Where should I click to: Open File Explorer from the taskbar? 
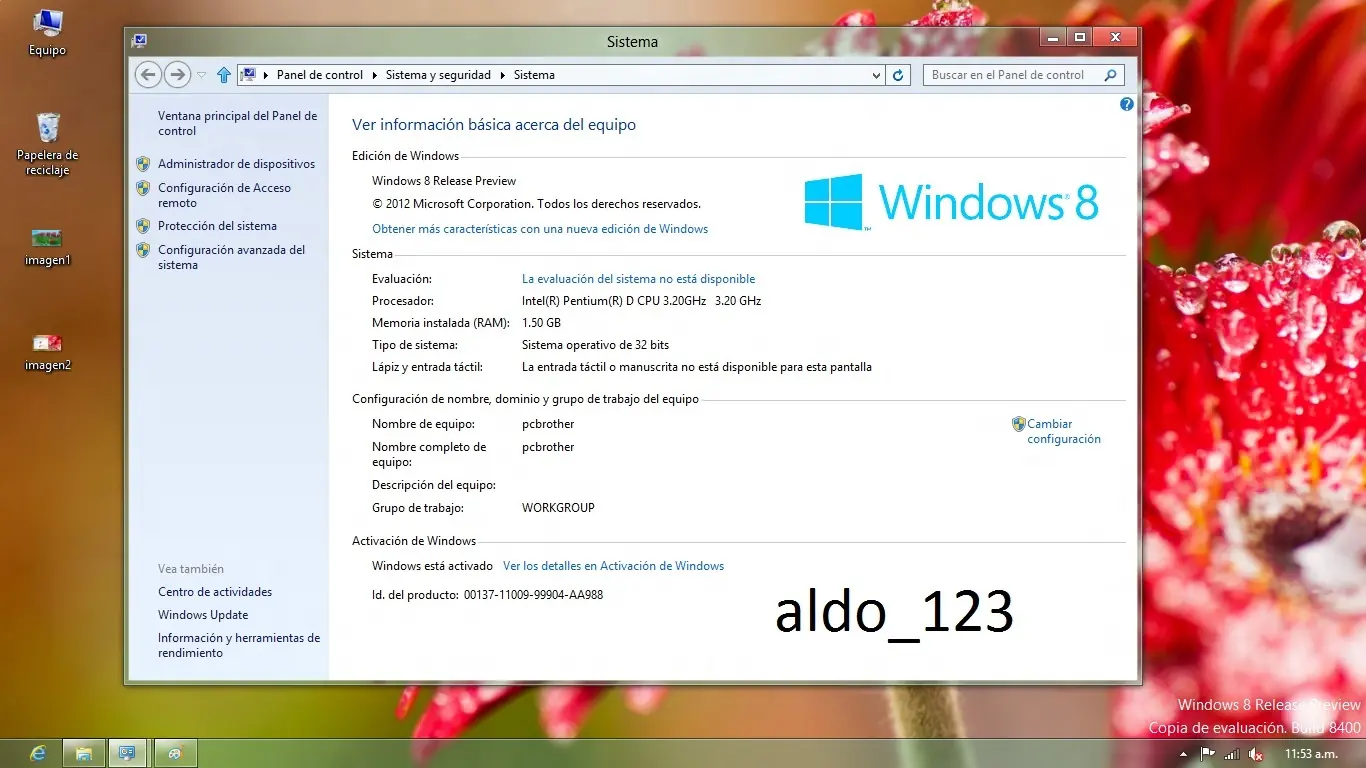click(84, 753)
